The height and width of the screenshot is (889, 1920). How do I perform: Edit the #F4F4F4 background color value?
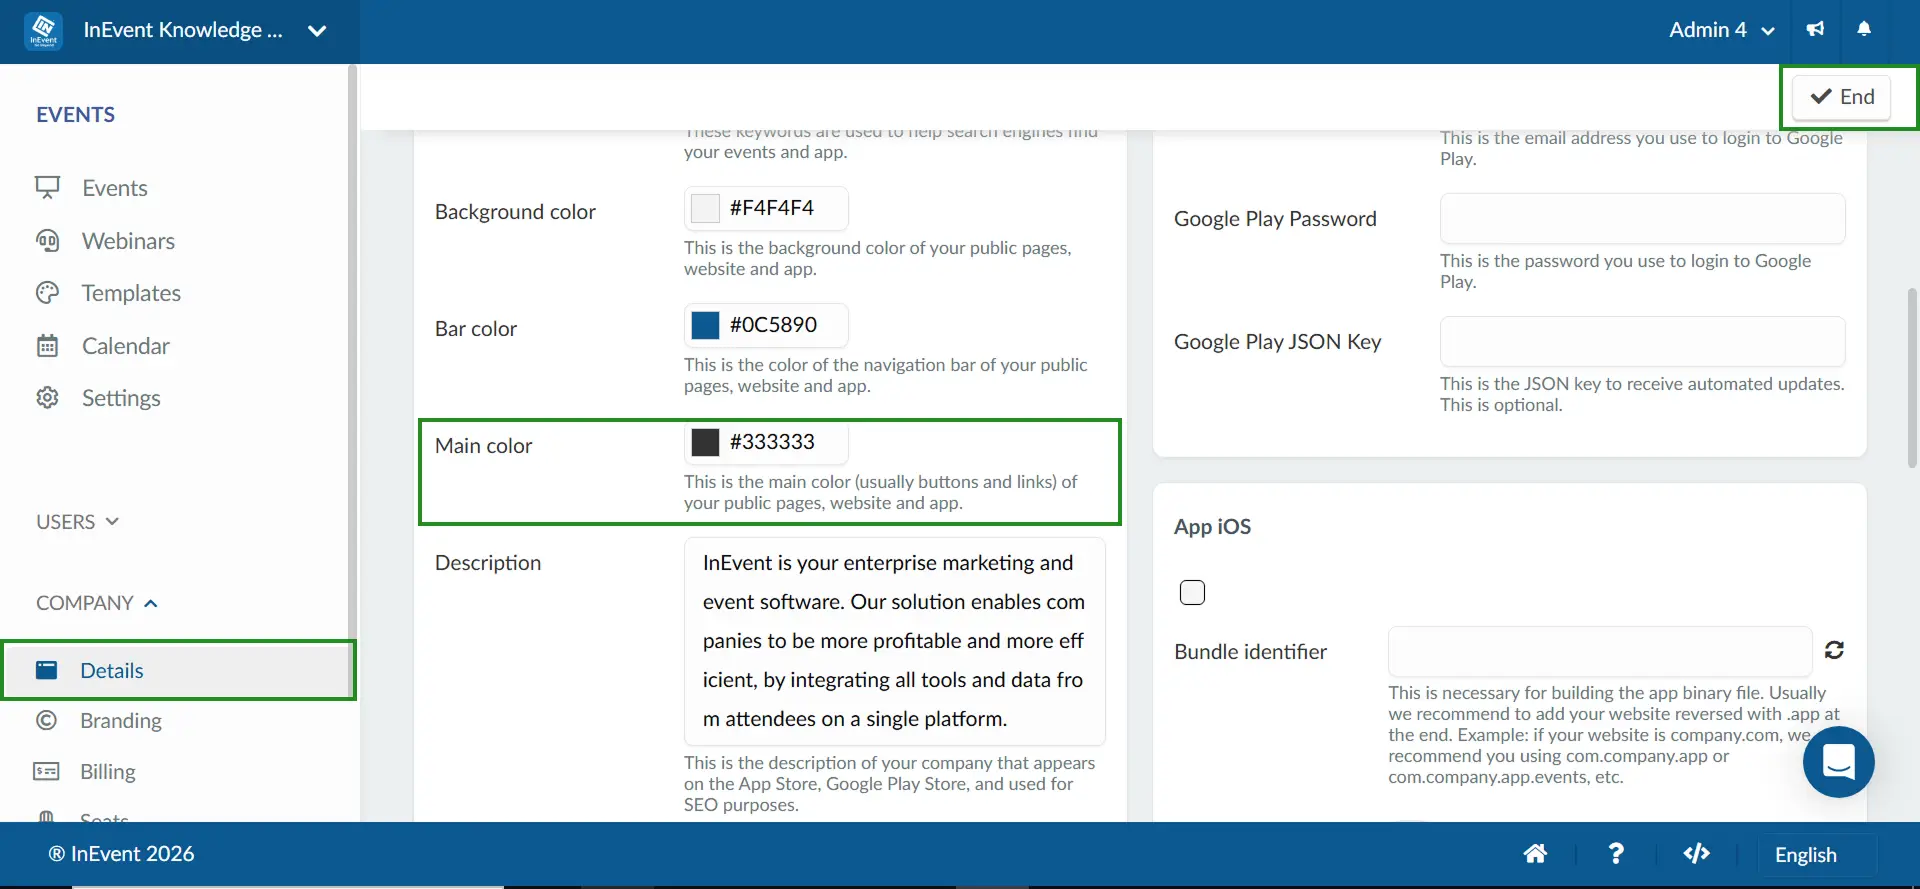click(x=771, y=208)
